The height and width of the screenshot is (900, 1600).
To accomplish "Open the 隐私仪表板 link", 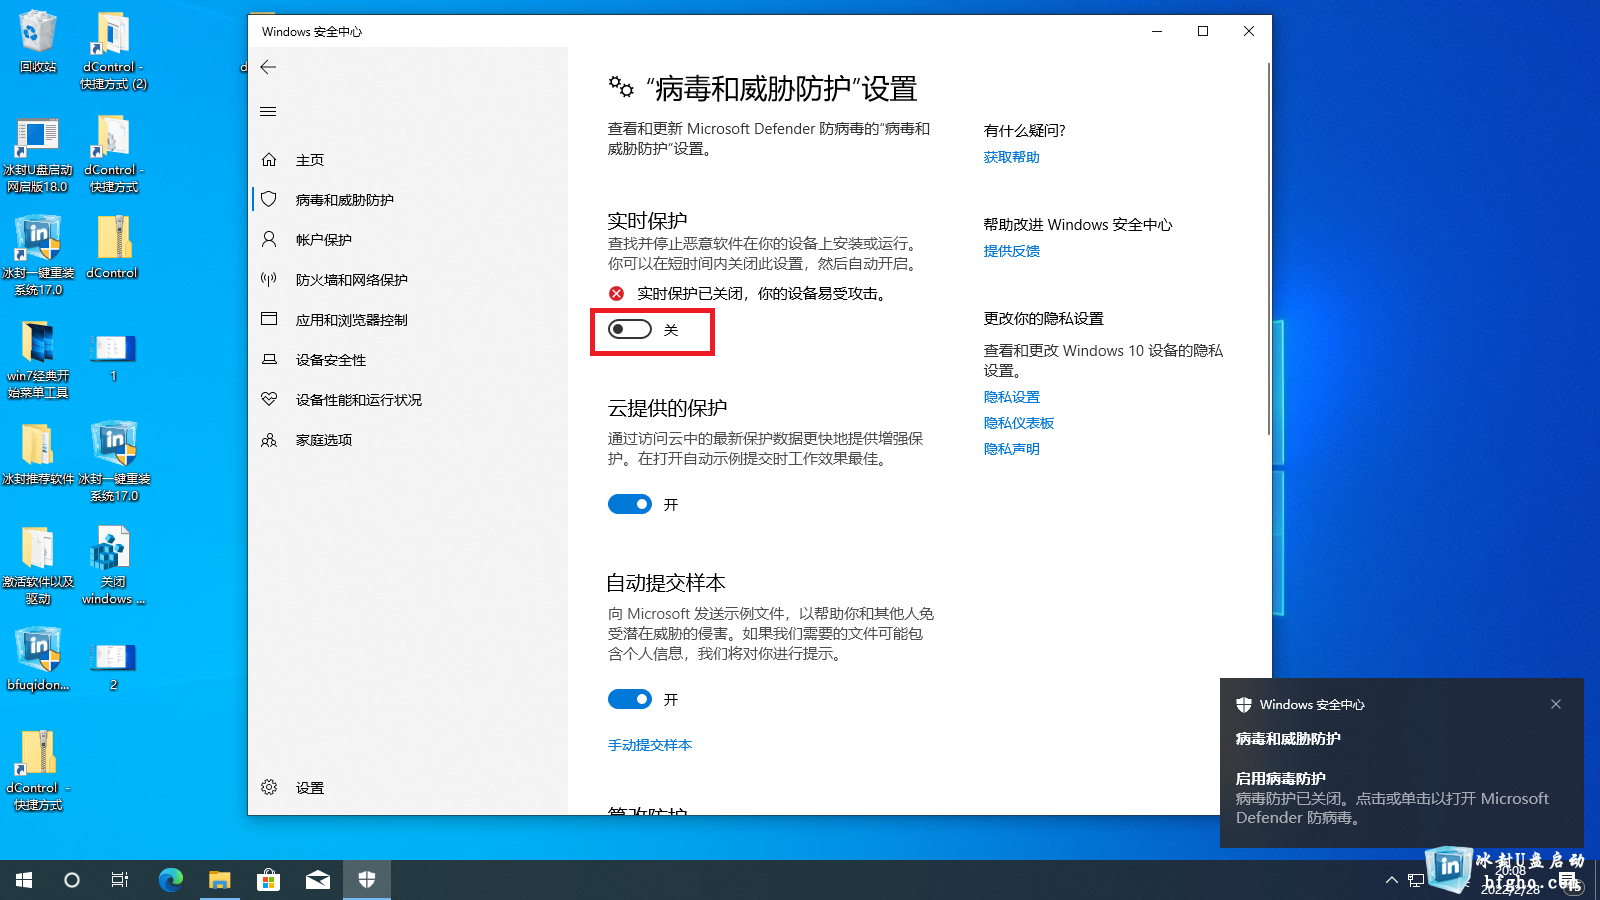I will click(x=1018, y=423).
